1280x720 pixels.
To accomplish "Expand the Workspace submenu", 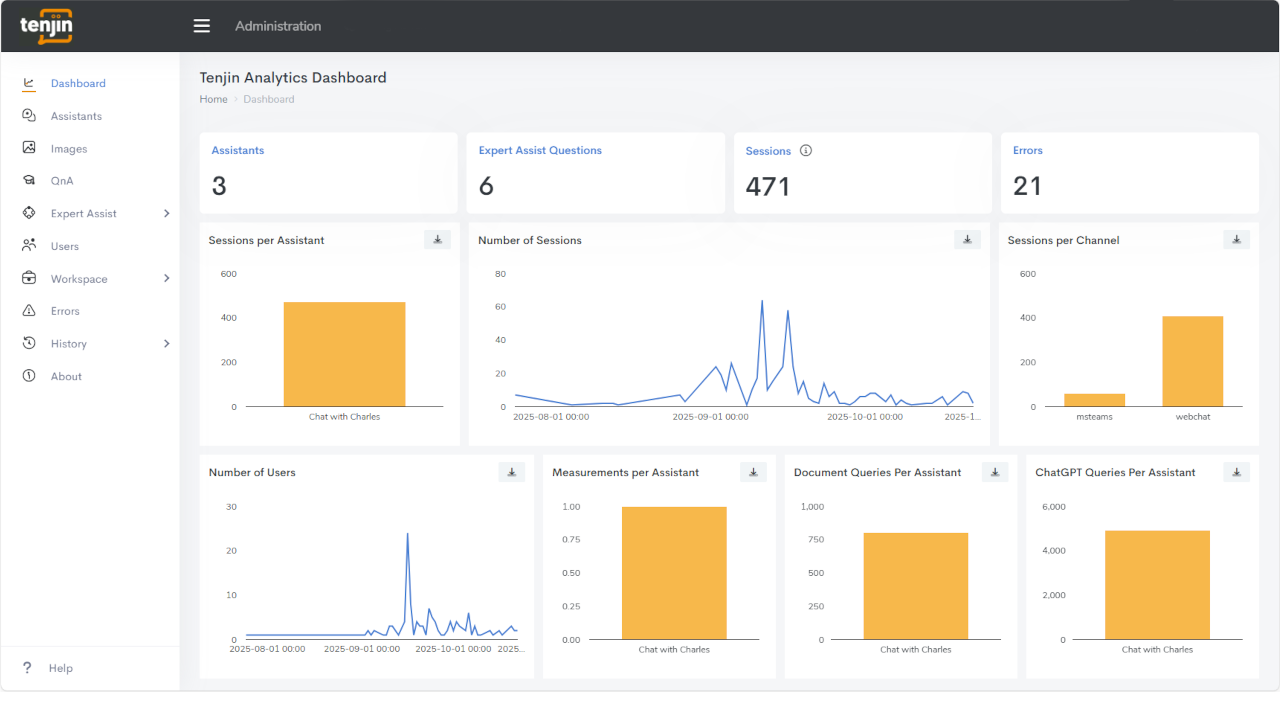I will tap(166, 279).
